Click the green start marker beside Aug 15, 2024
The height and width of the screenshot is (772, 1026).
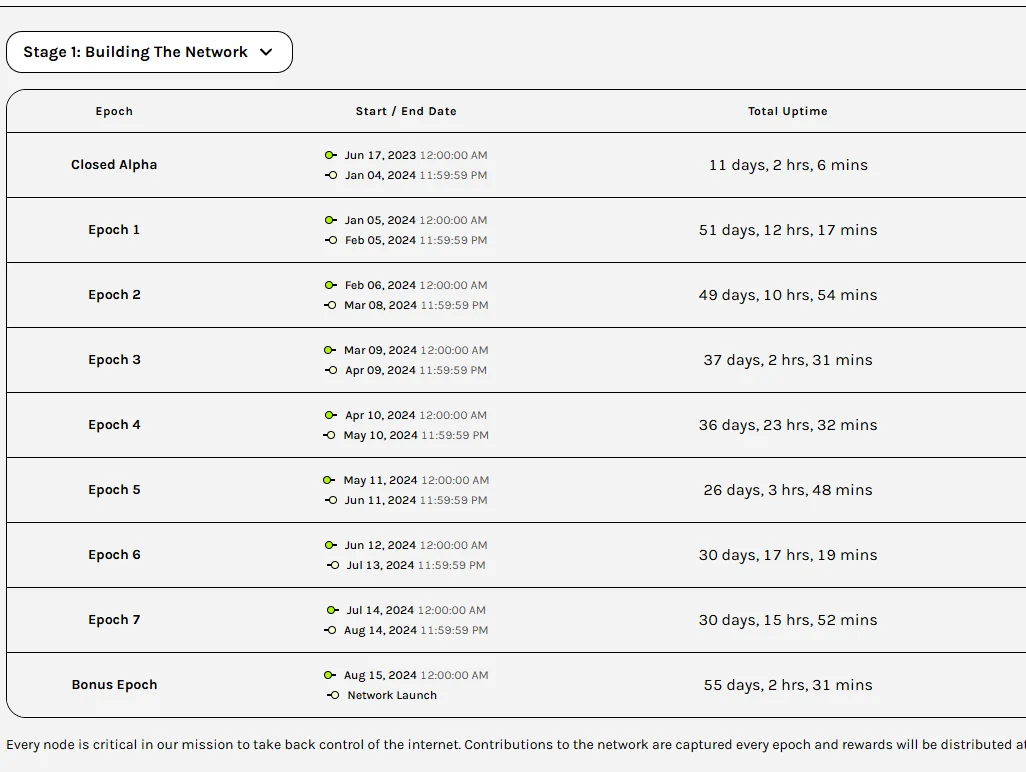coord(330,675)
